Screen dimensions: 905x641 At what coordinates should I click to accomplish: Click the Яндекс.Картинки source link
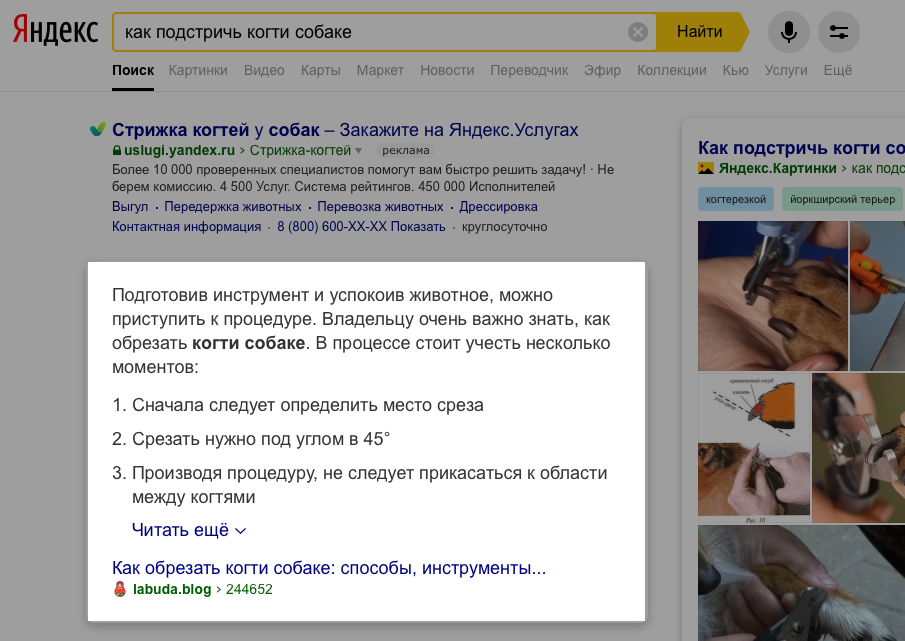777,168
